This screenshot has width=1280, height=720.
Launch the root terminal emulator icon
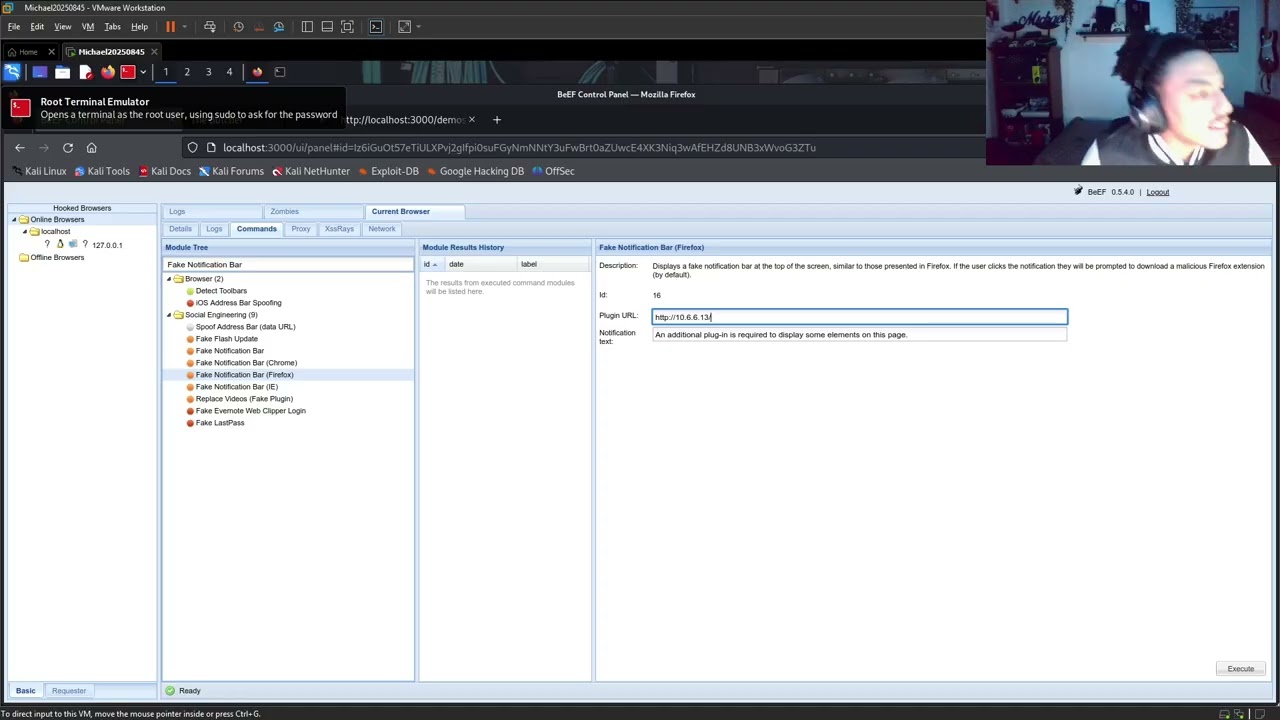(128, 72)
